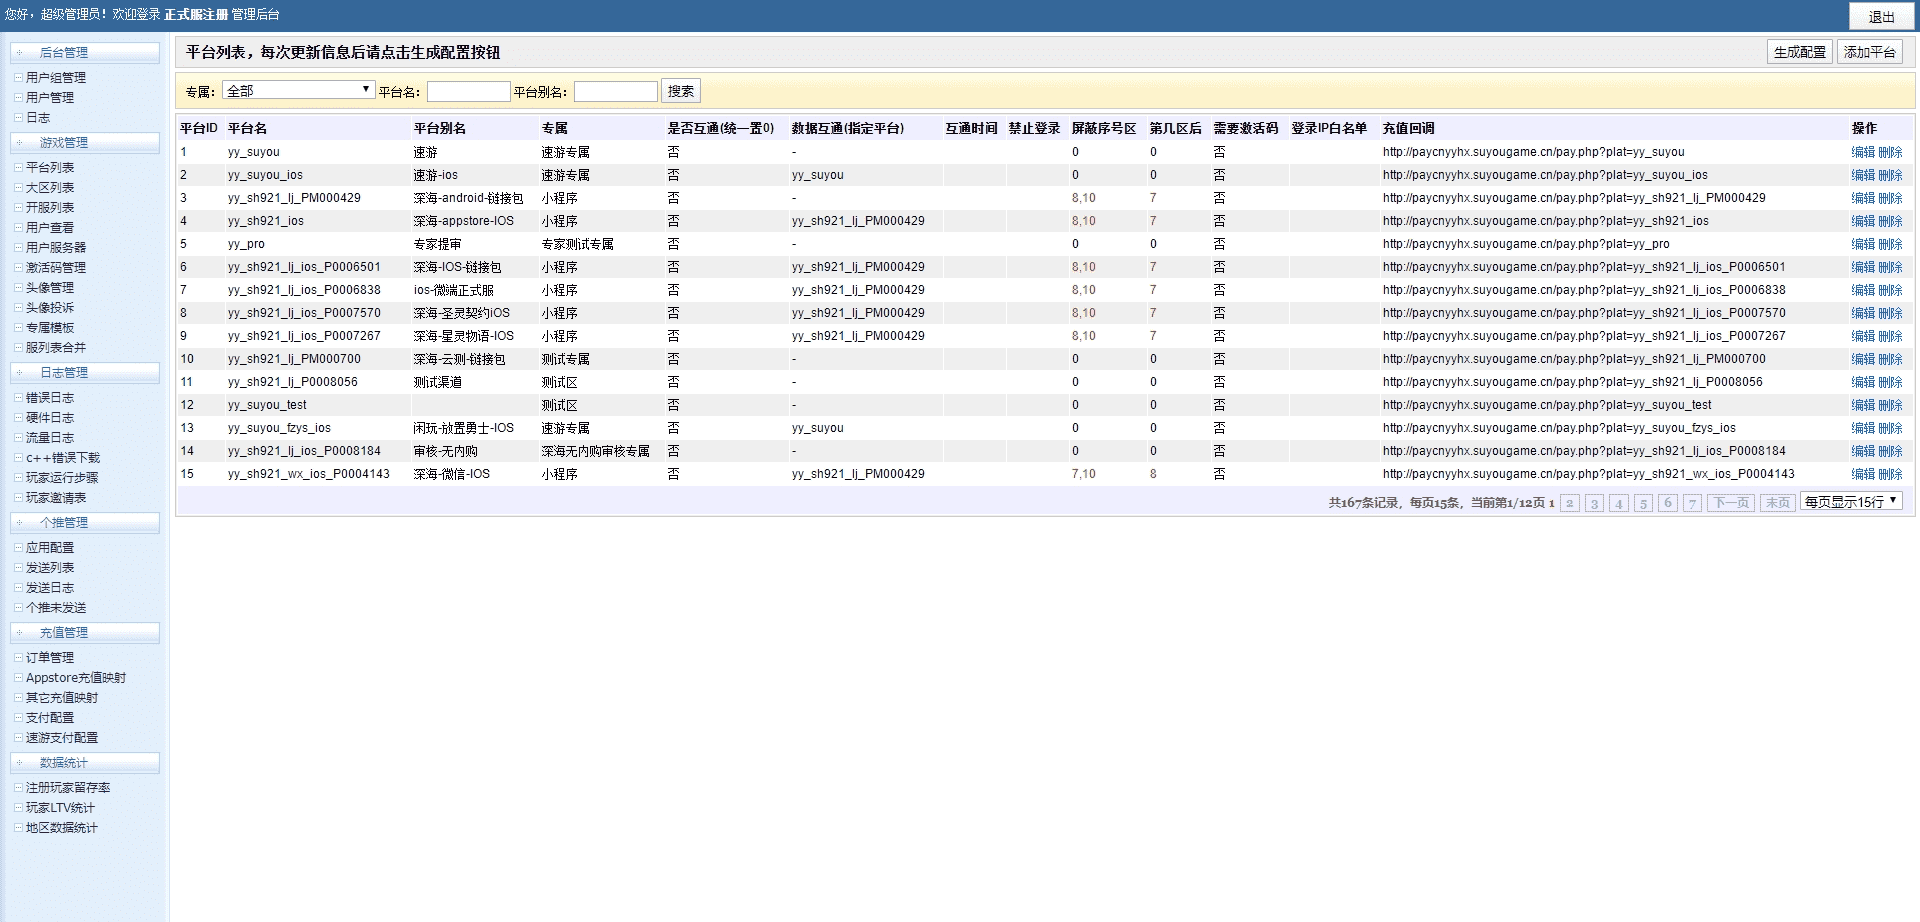Open the 每页显示15行 rows-per-page dropdown
The width and height of the screenshot is (1920, 922).
1851,502
